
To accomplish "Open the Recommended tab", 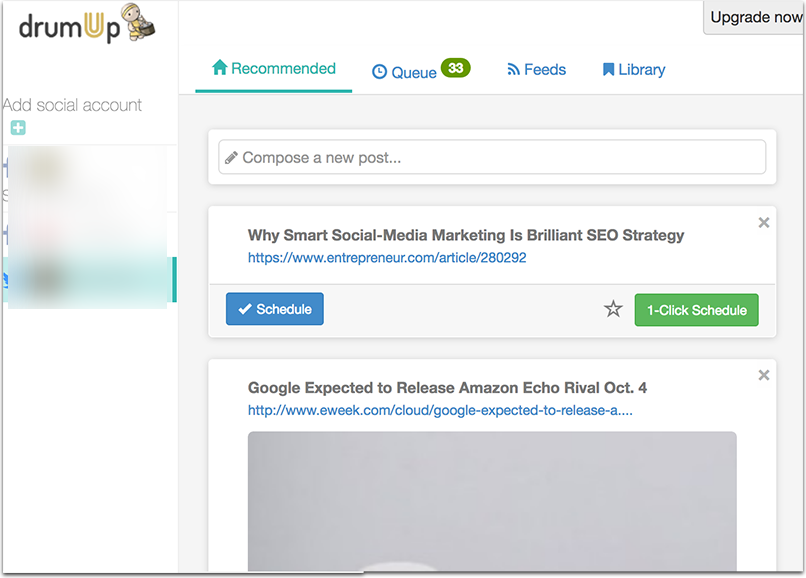I will [273, 69].
